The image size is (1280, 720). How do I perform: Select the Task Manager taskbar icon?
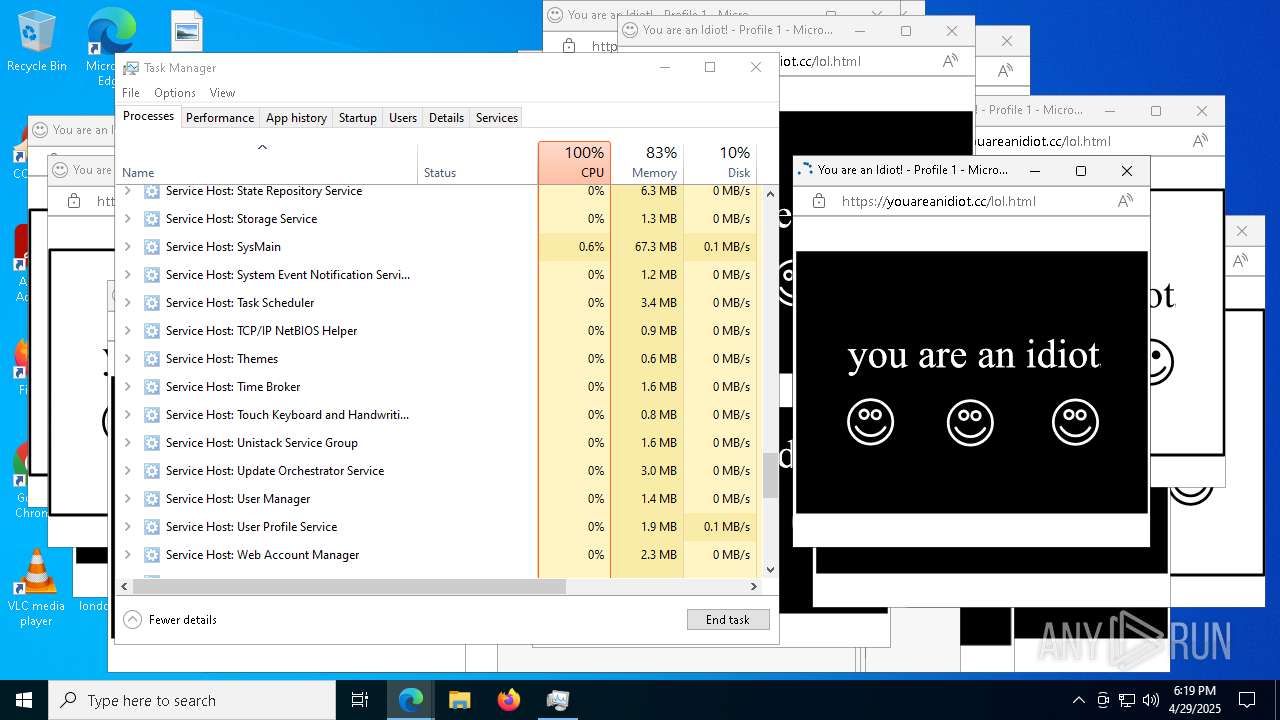click(x=557, y=700)
